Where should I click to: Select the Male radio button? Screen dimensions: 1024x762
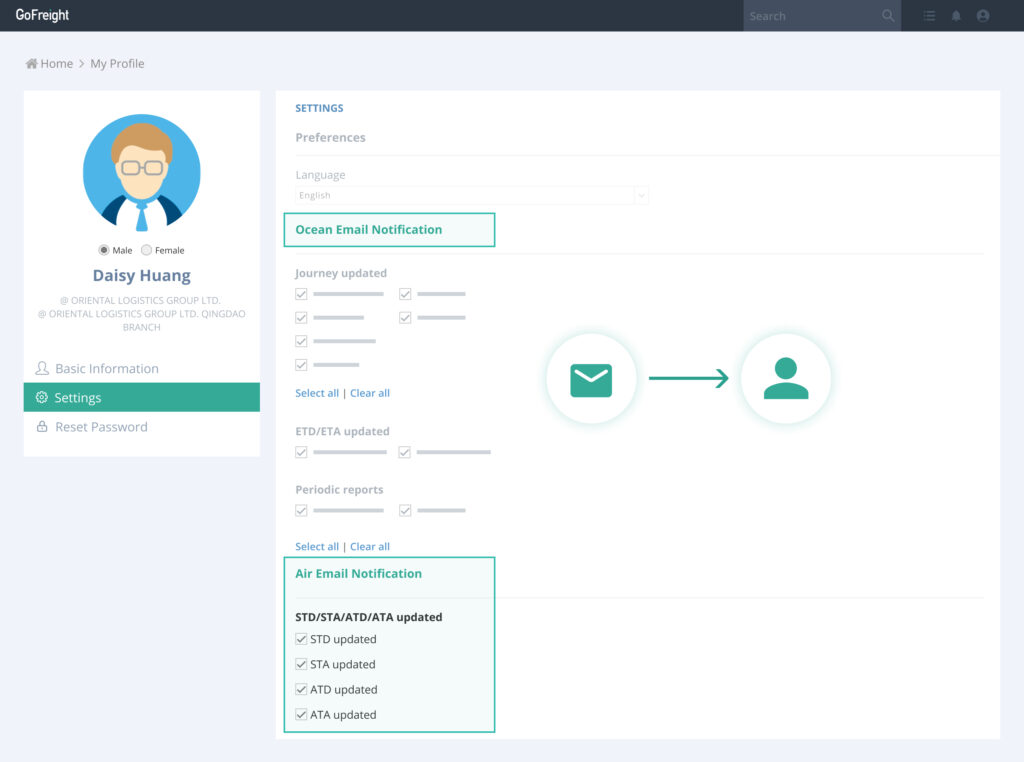pyautogui.click(x=104, y=250)
